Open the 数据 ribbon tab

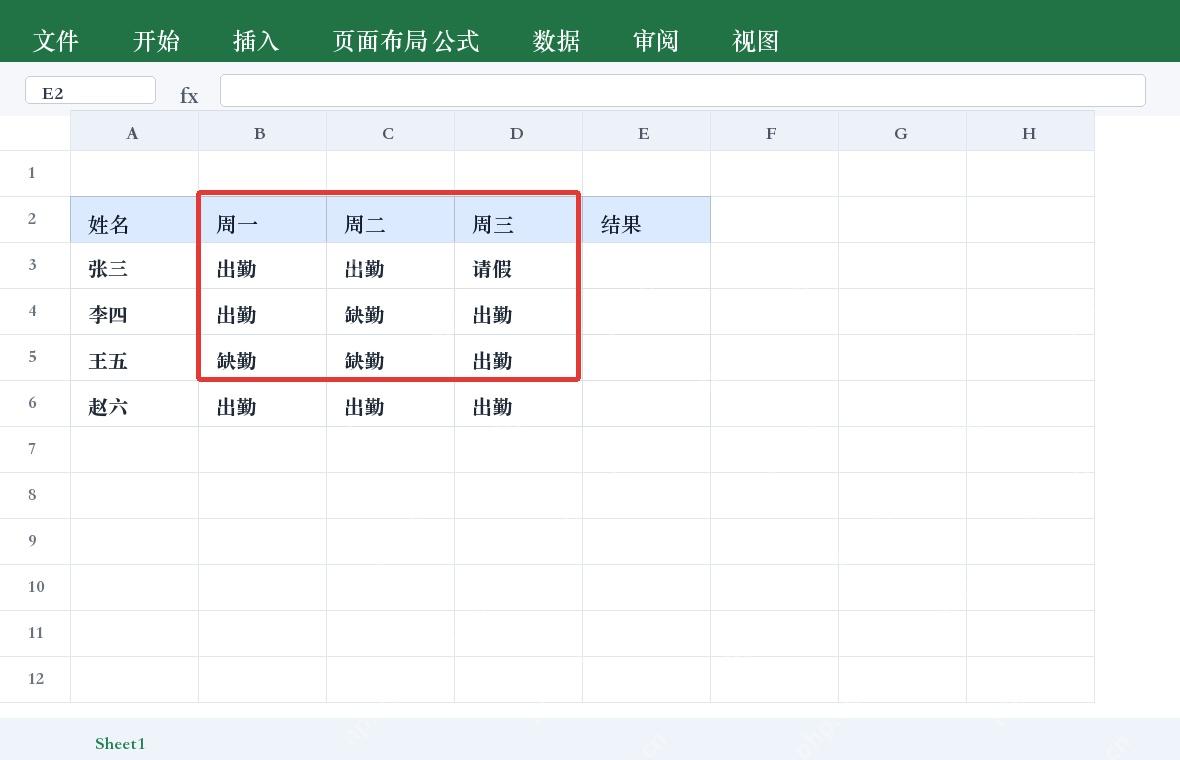(556, 41)
